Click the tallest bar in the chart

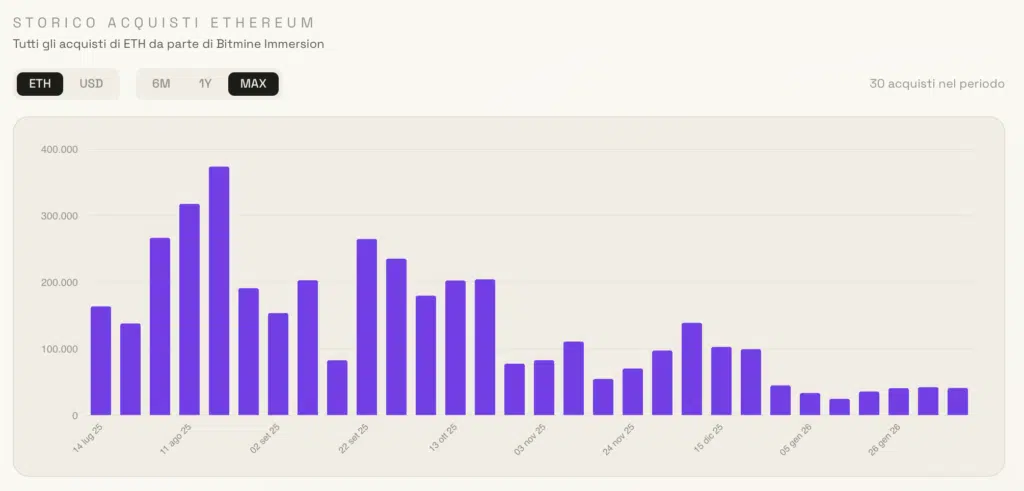click(219, 290)
